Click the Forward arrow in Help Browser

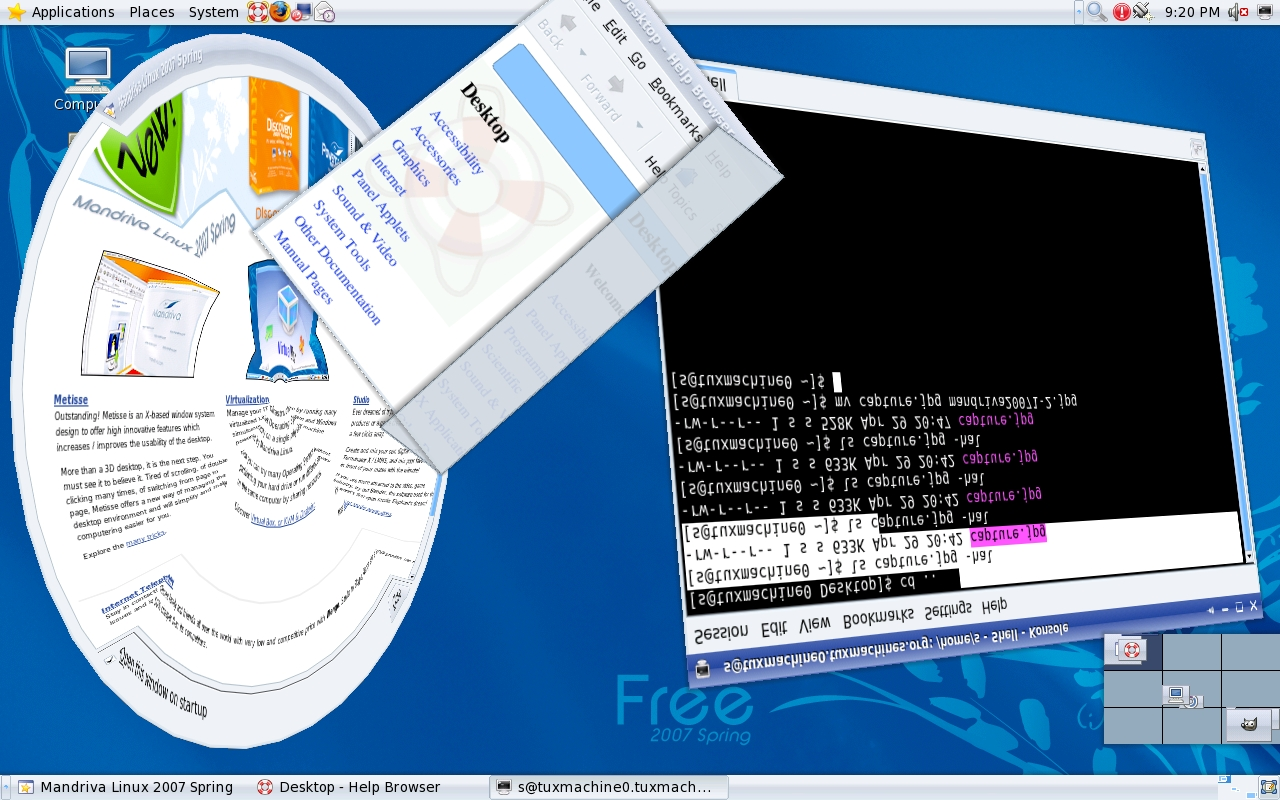[x=616, y=85]
